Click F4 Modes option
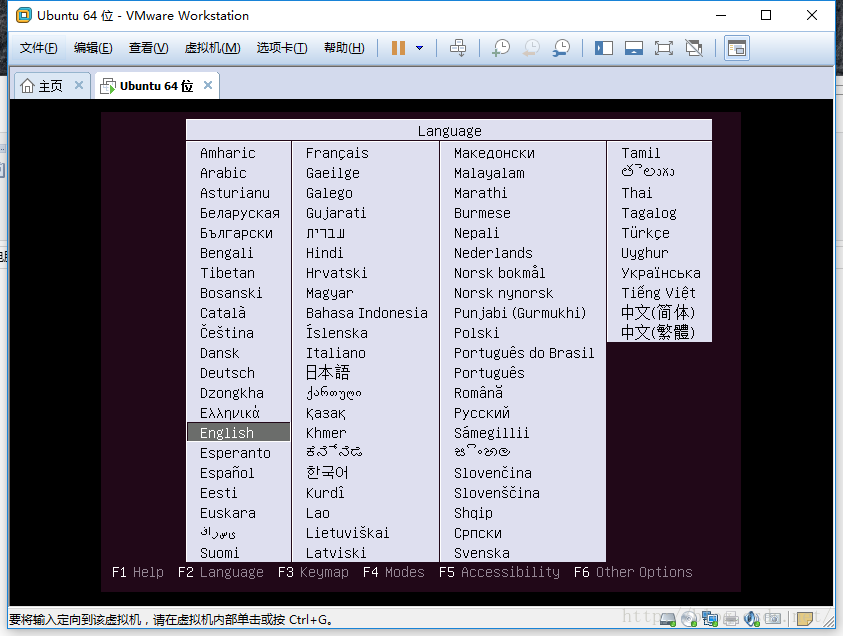Image resolution: width=843 pixels, height=636 pixels. (x=394, y=572)
